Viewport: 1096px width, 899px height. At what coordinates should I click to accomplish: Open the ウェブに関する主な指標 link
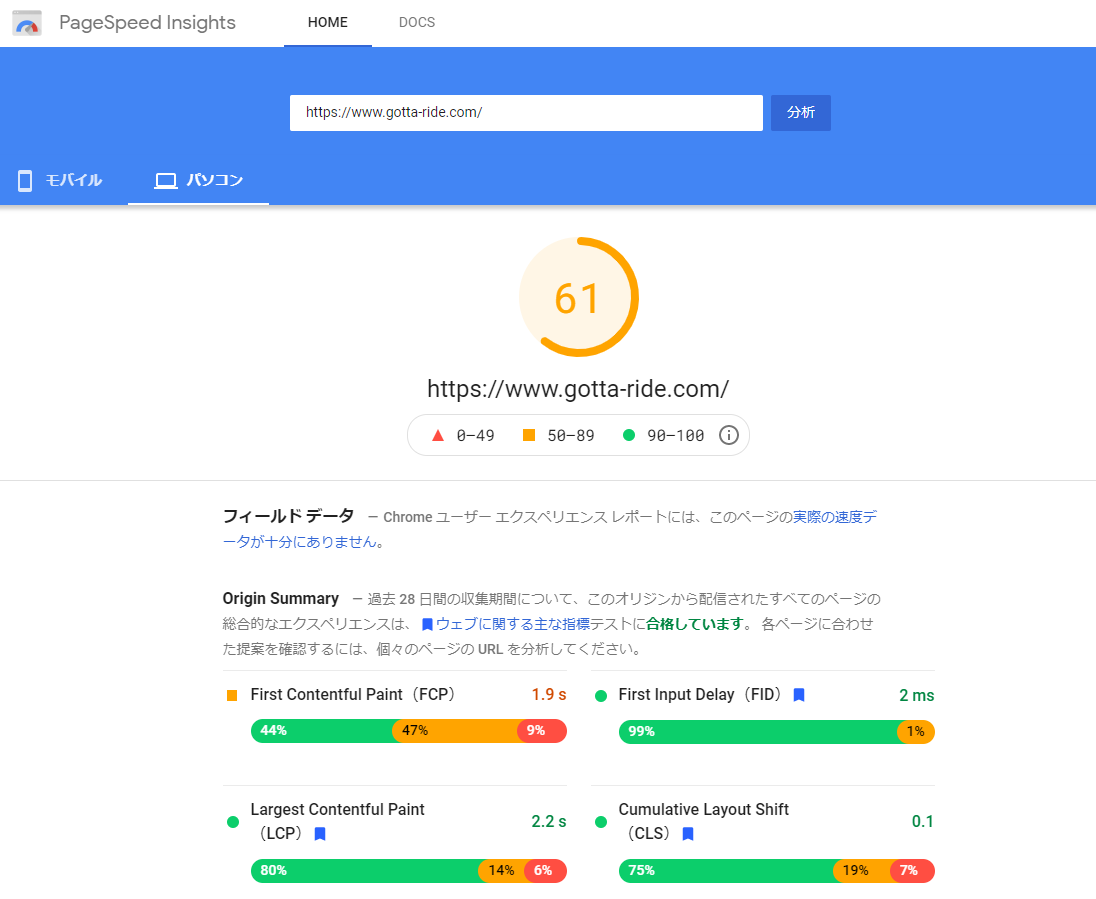click(x=513, y=624)
